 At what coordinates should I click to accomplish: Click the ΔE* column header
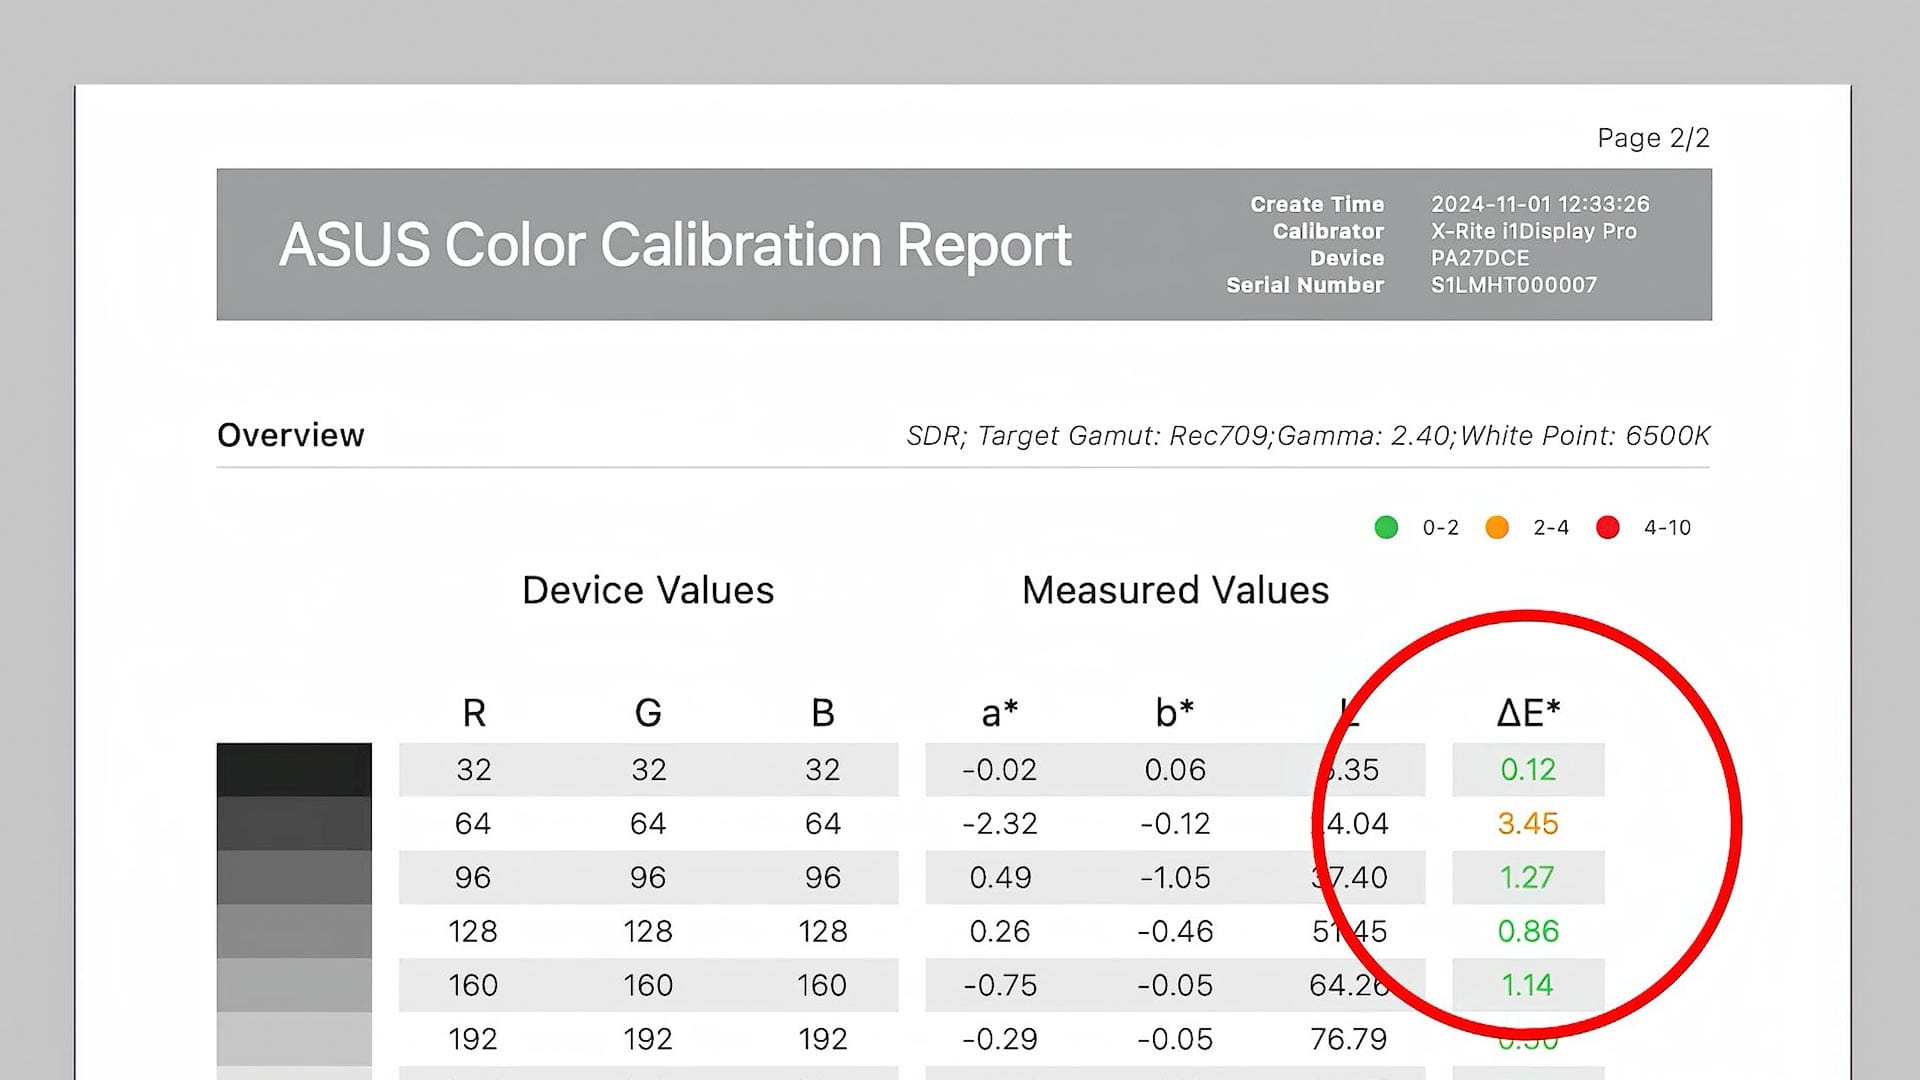pos(1528,713)
